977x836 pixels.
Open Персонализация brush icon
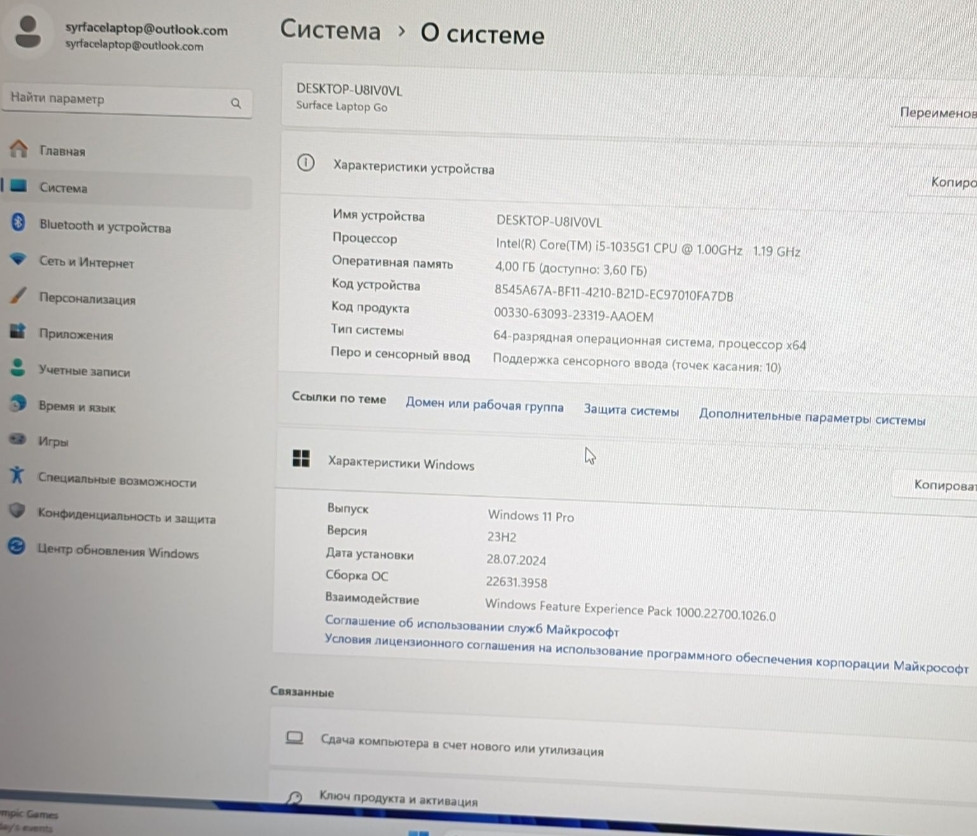(17, 297)
